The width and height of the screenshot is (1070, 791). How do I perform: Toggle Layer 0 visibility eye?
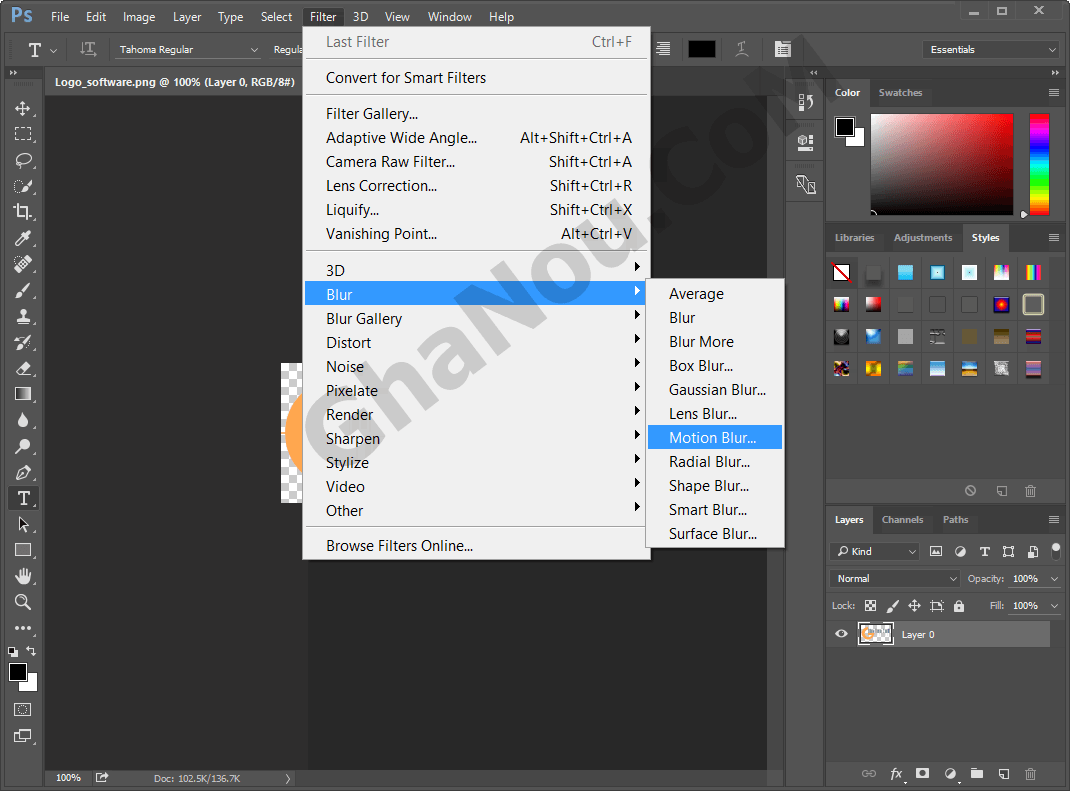coord(841,634)
